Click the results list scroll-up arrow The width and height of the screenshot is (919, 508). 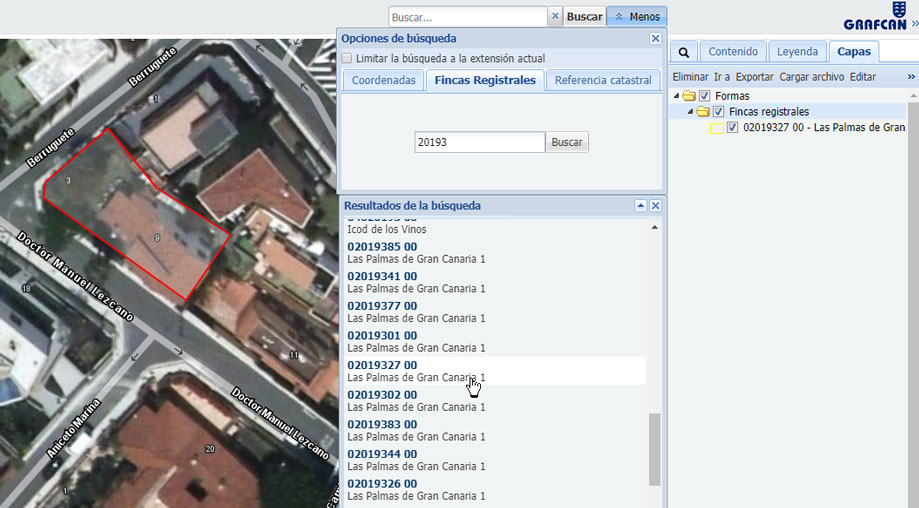tap(655, 227)
